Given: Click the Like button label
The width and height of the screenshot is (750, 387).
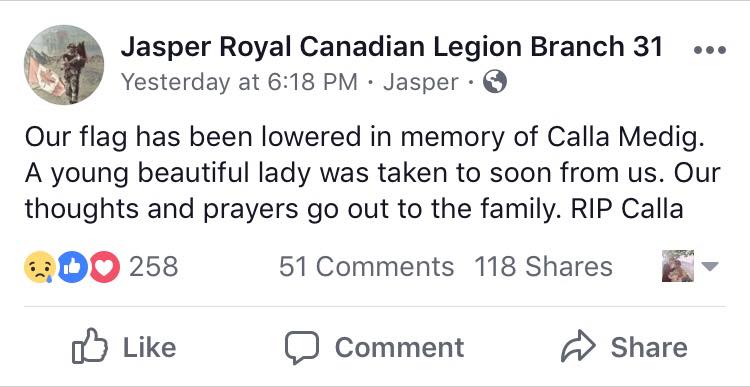Looking at the screenshot, I should [x=150, y=347].
